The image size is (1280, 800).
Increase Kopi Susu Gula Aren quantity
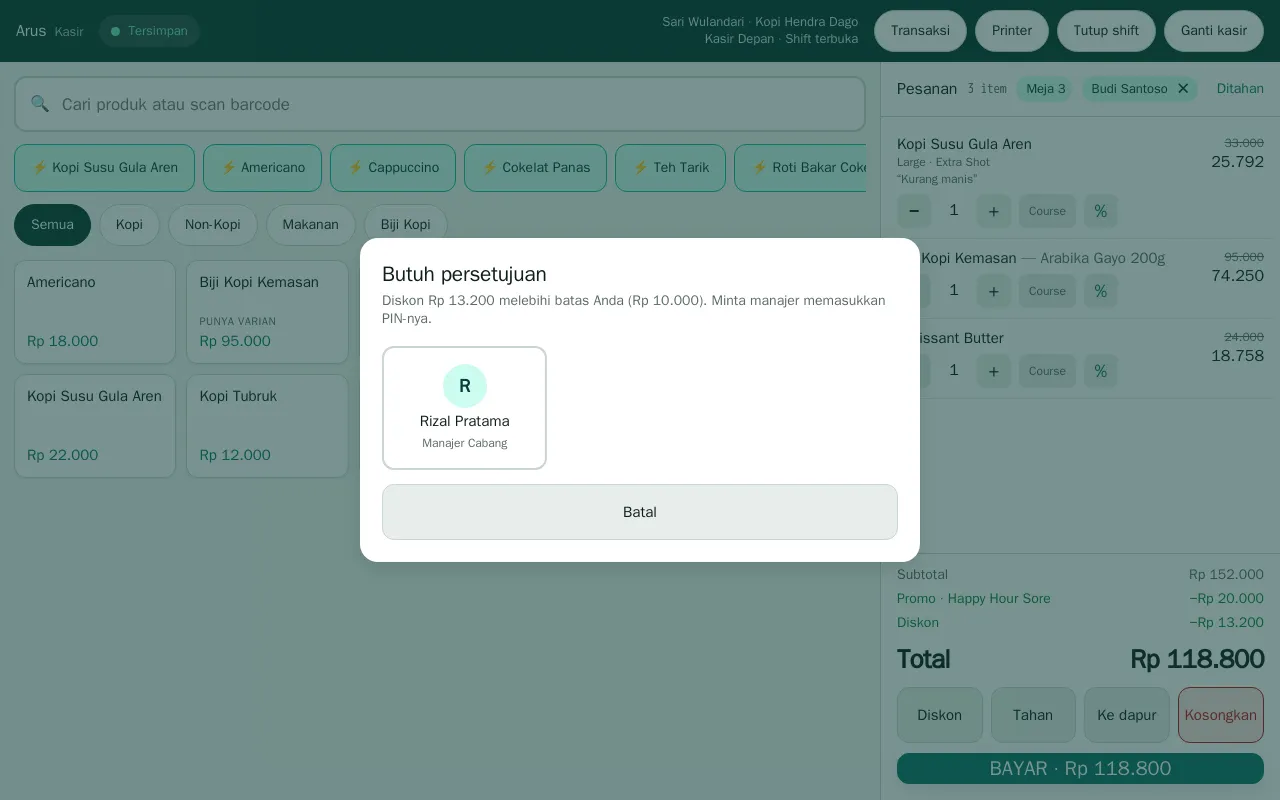pyautogui.click(x=993, y=211)
